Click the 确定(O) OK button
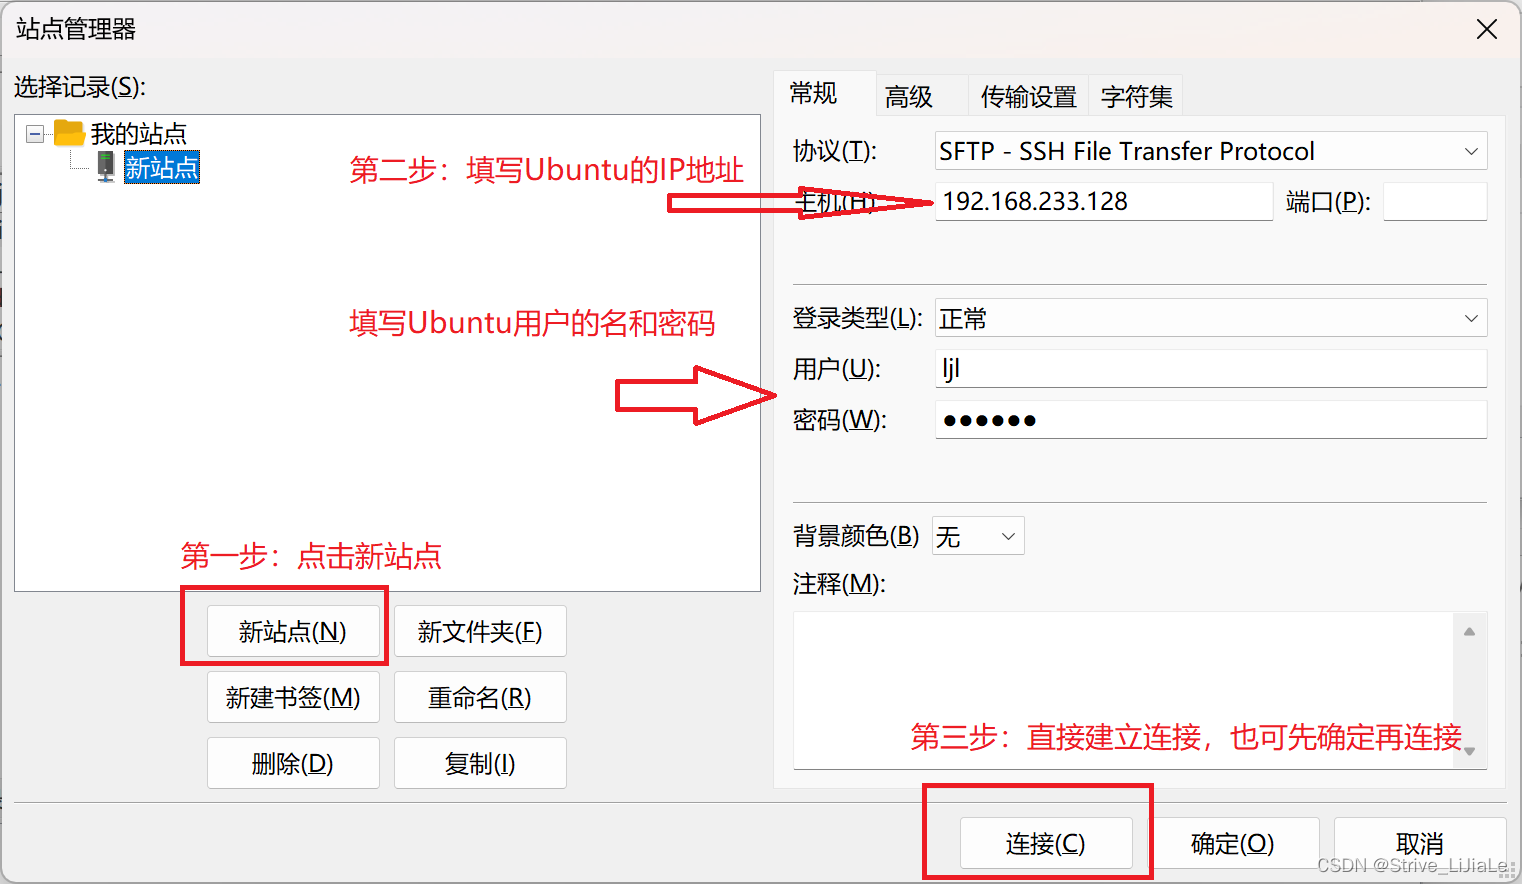The image size is (1522, 884). 1233,843
